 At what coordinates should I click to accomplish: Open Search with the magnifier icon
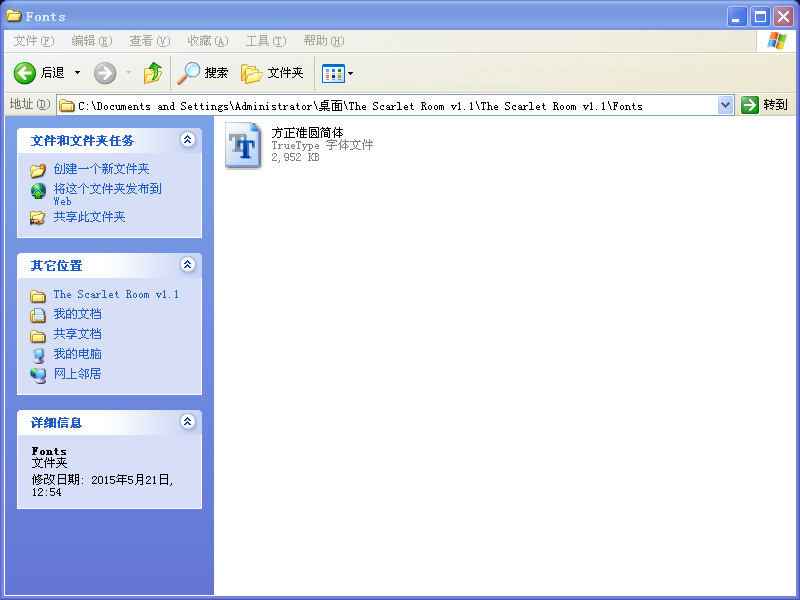pyautogui.click(x=188, y=73)
